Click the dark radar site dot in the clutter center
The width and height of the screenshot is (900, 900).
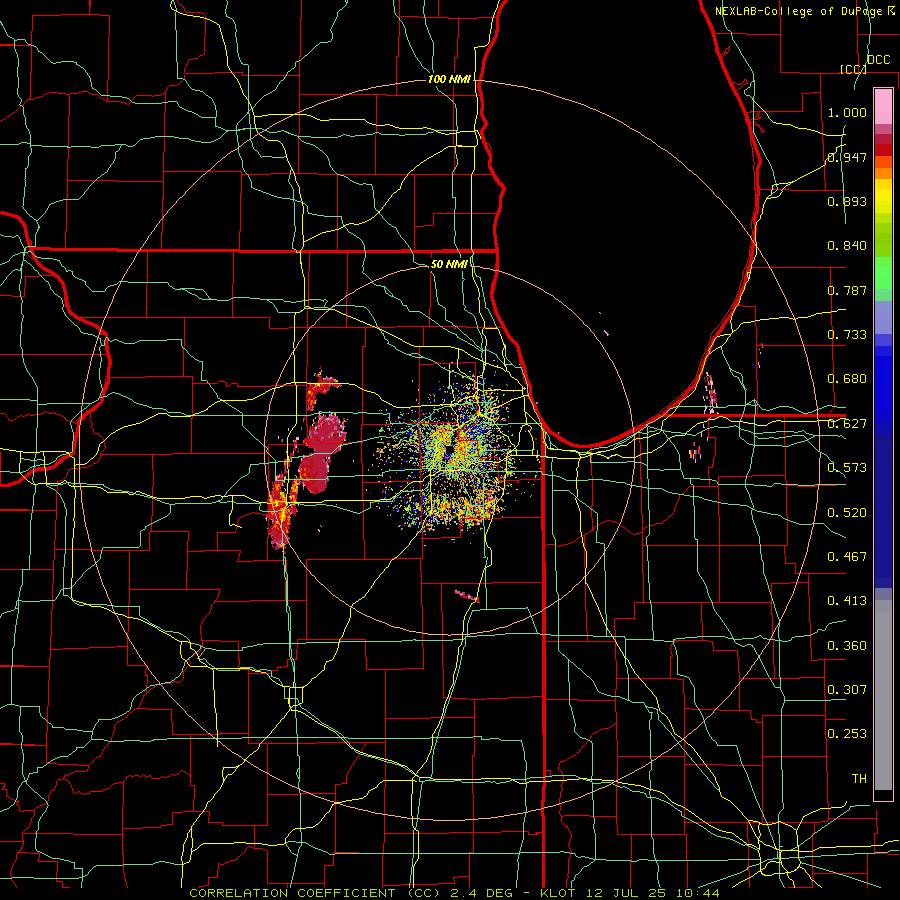point(449,449)
